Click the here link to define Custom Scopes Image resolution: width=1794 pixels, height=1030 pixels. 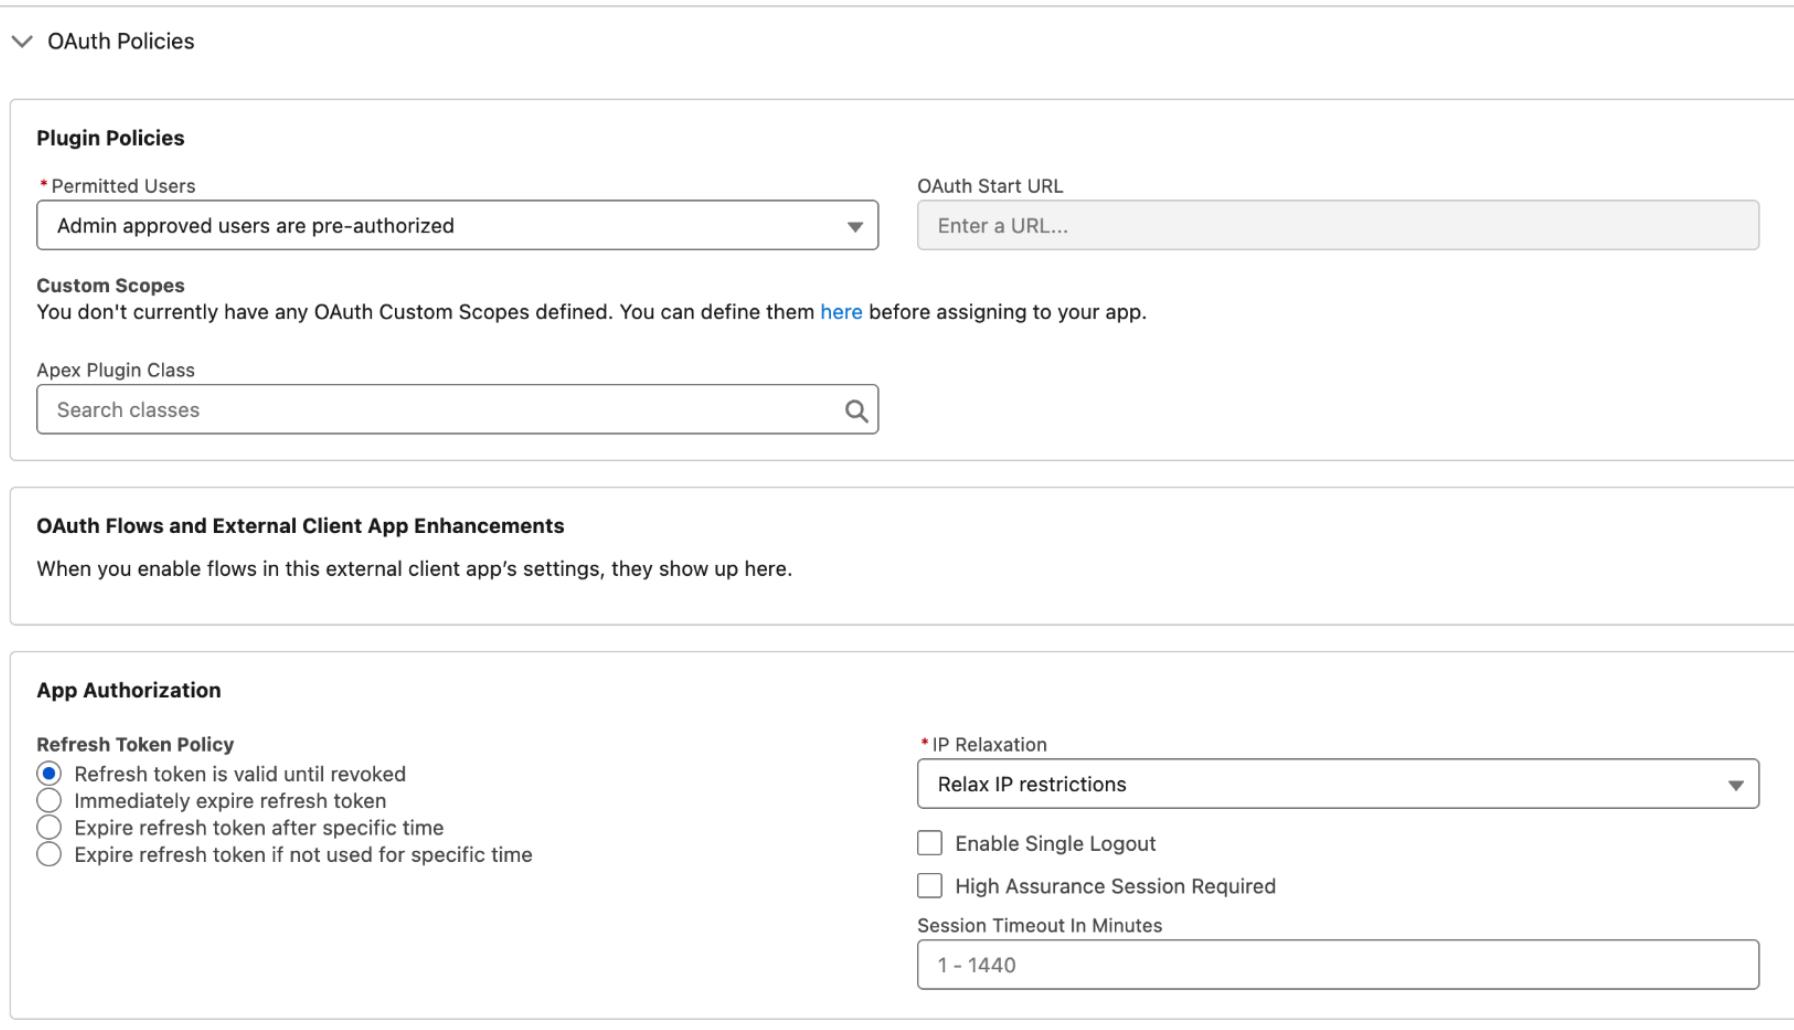coord(840,311)
